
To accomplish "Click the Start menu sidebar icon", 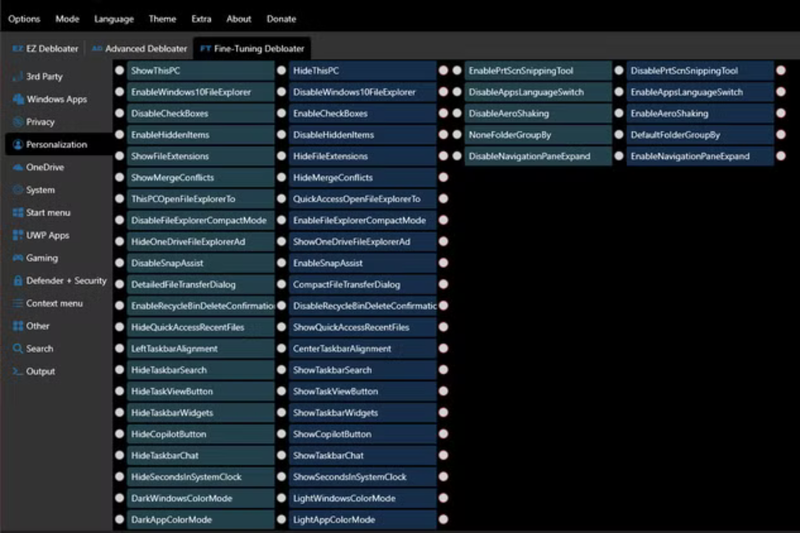I will pyautogui.click(x=18, y=212).
